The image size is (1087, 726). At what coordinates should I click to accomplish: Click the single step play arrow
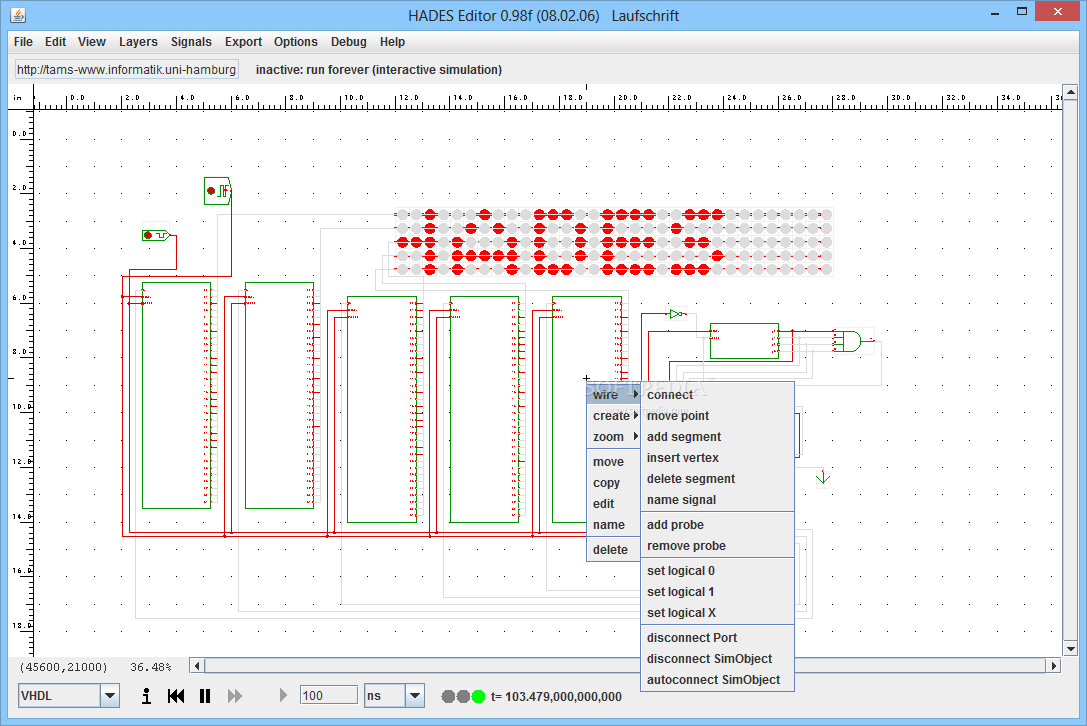click(283, 695)
